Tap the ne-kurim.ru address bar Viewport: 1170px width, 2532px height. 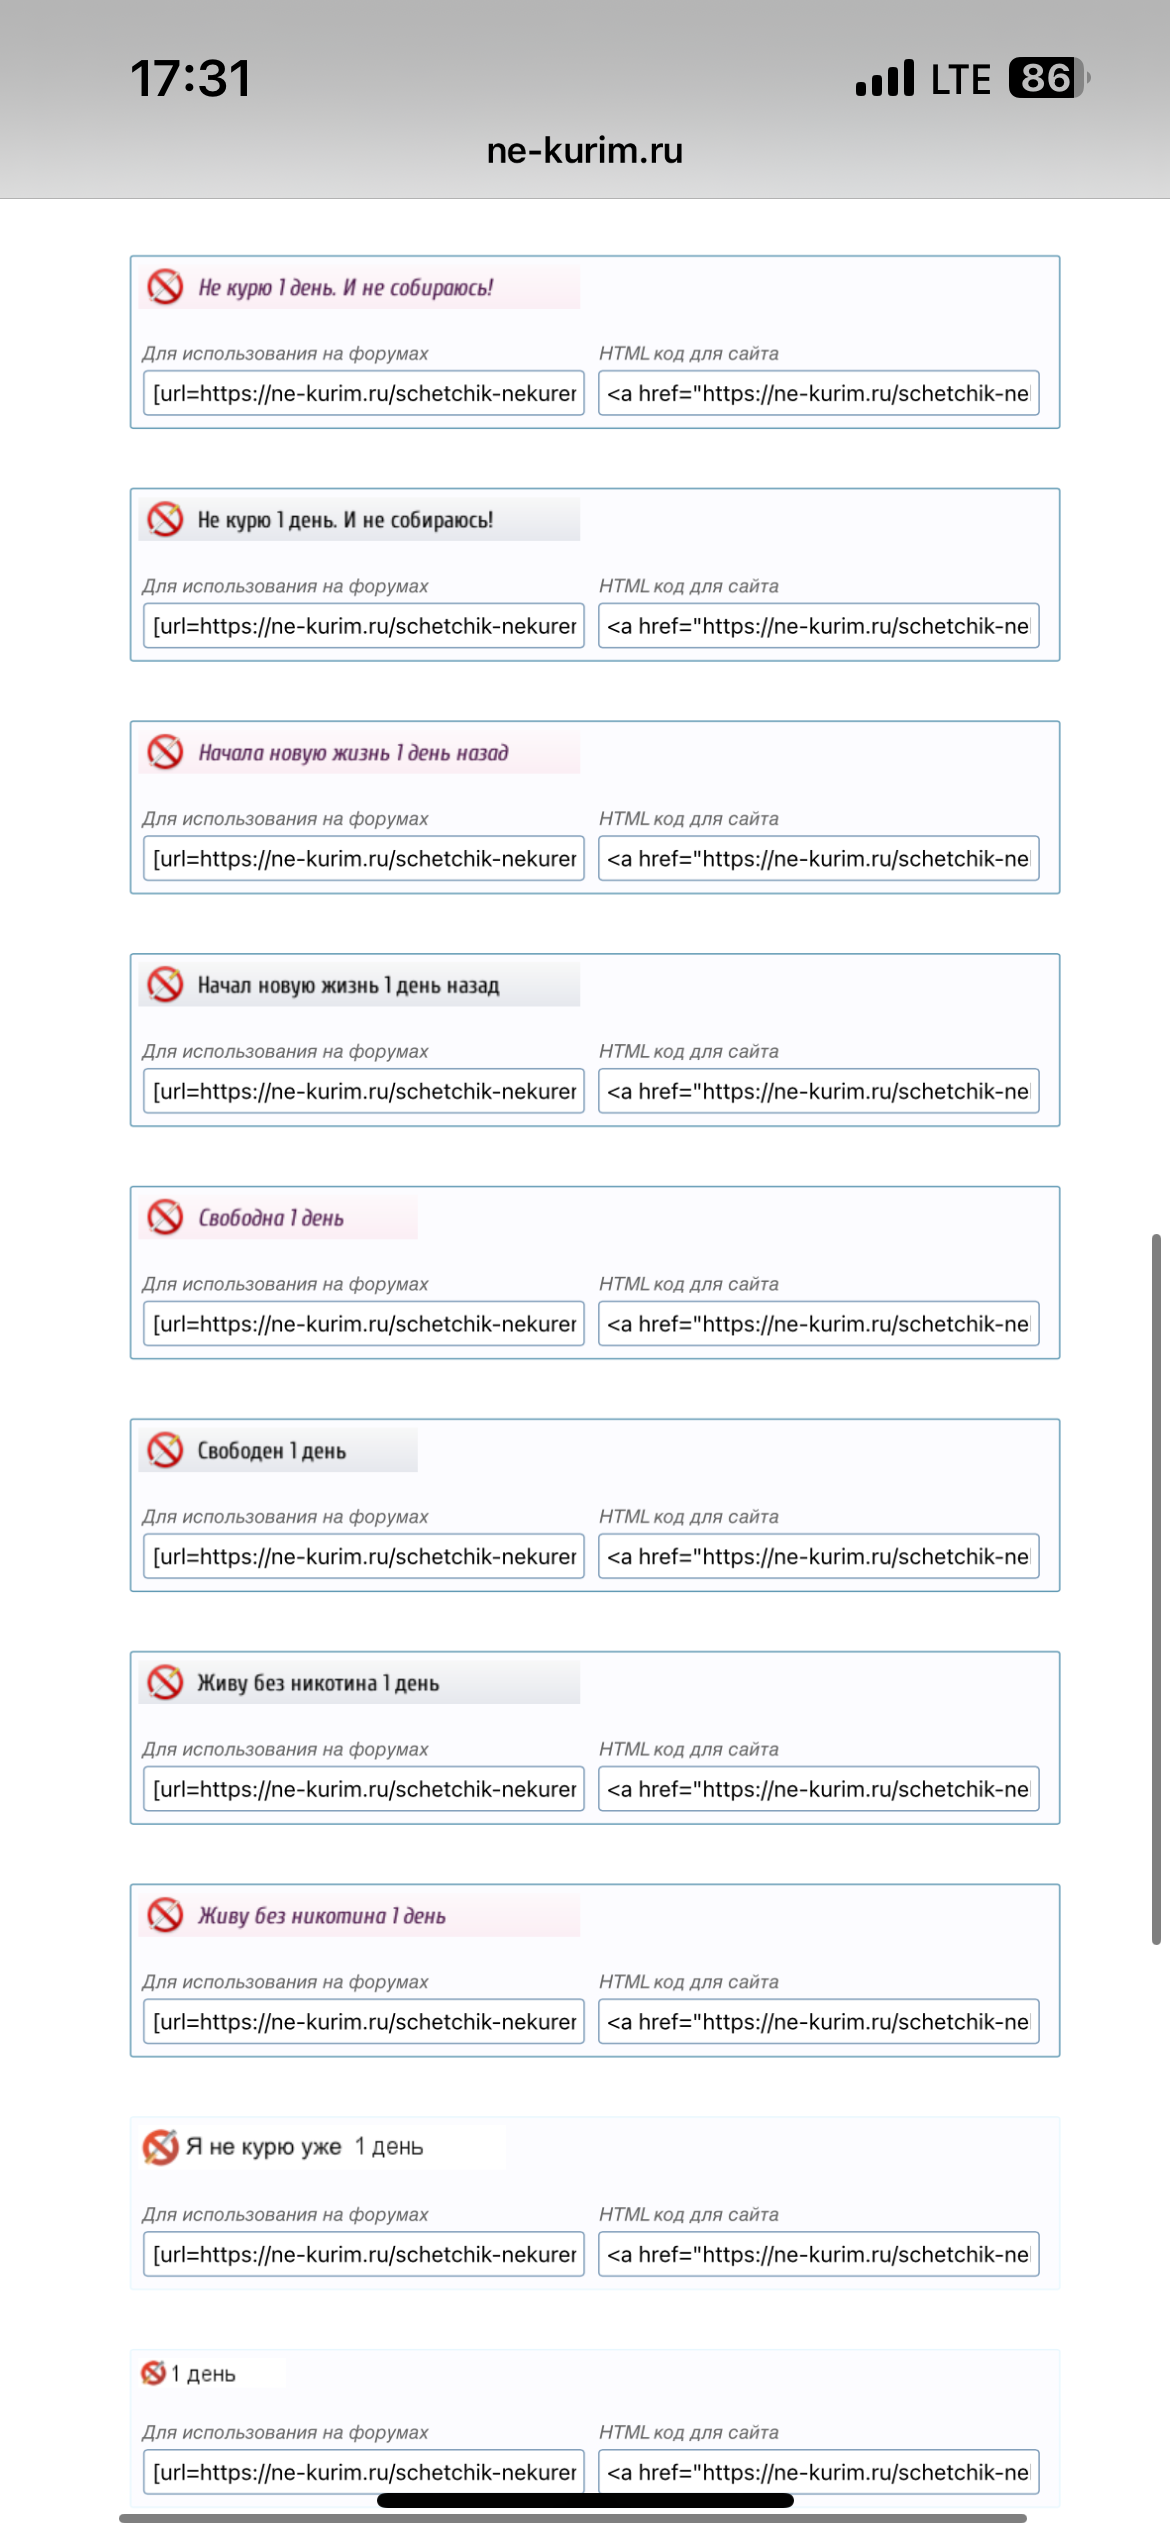pos(585,151)
